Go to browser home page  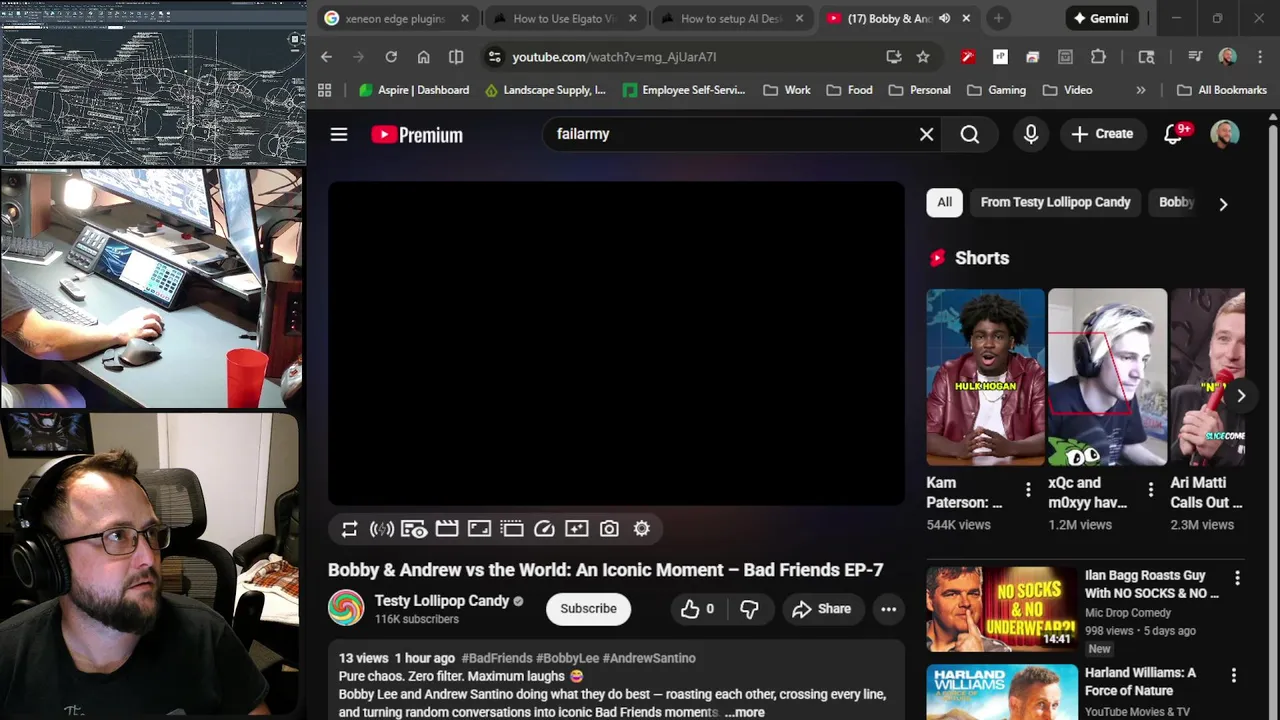tap(424, 57)
